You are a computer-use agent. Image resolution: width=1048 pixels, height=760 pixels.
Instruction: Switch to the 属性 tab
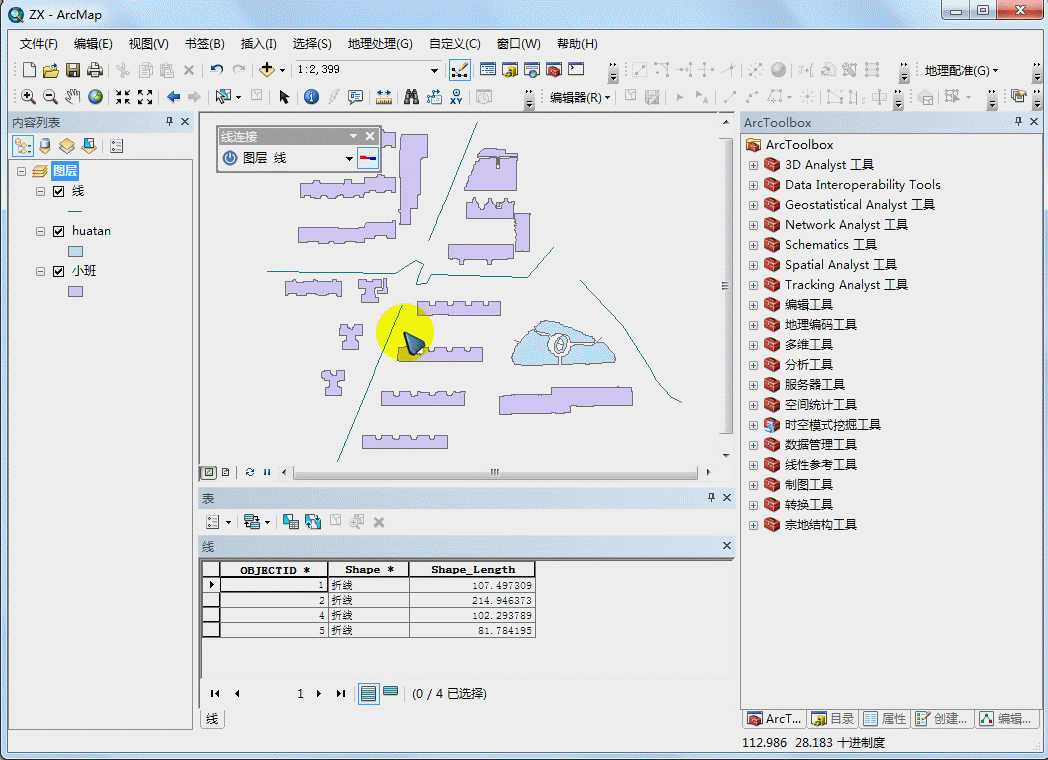tap(885, 719)
